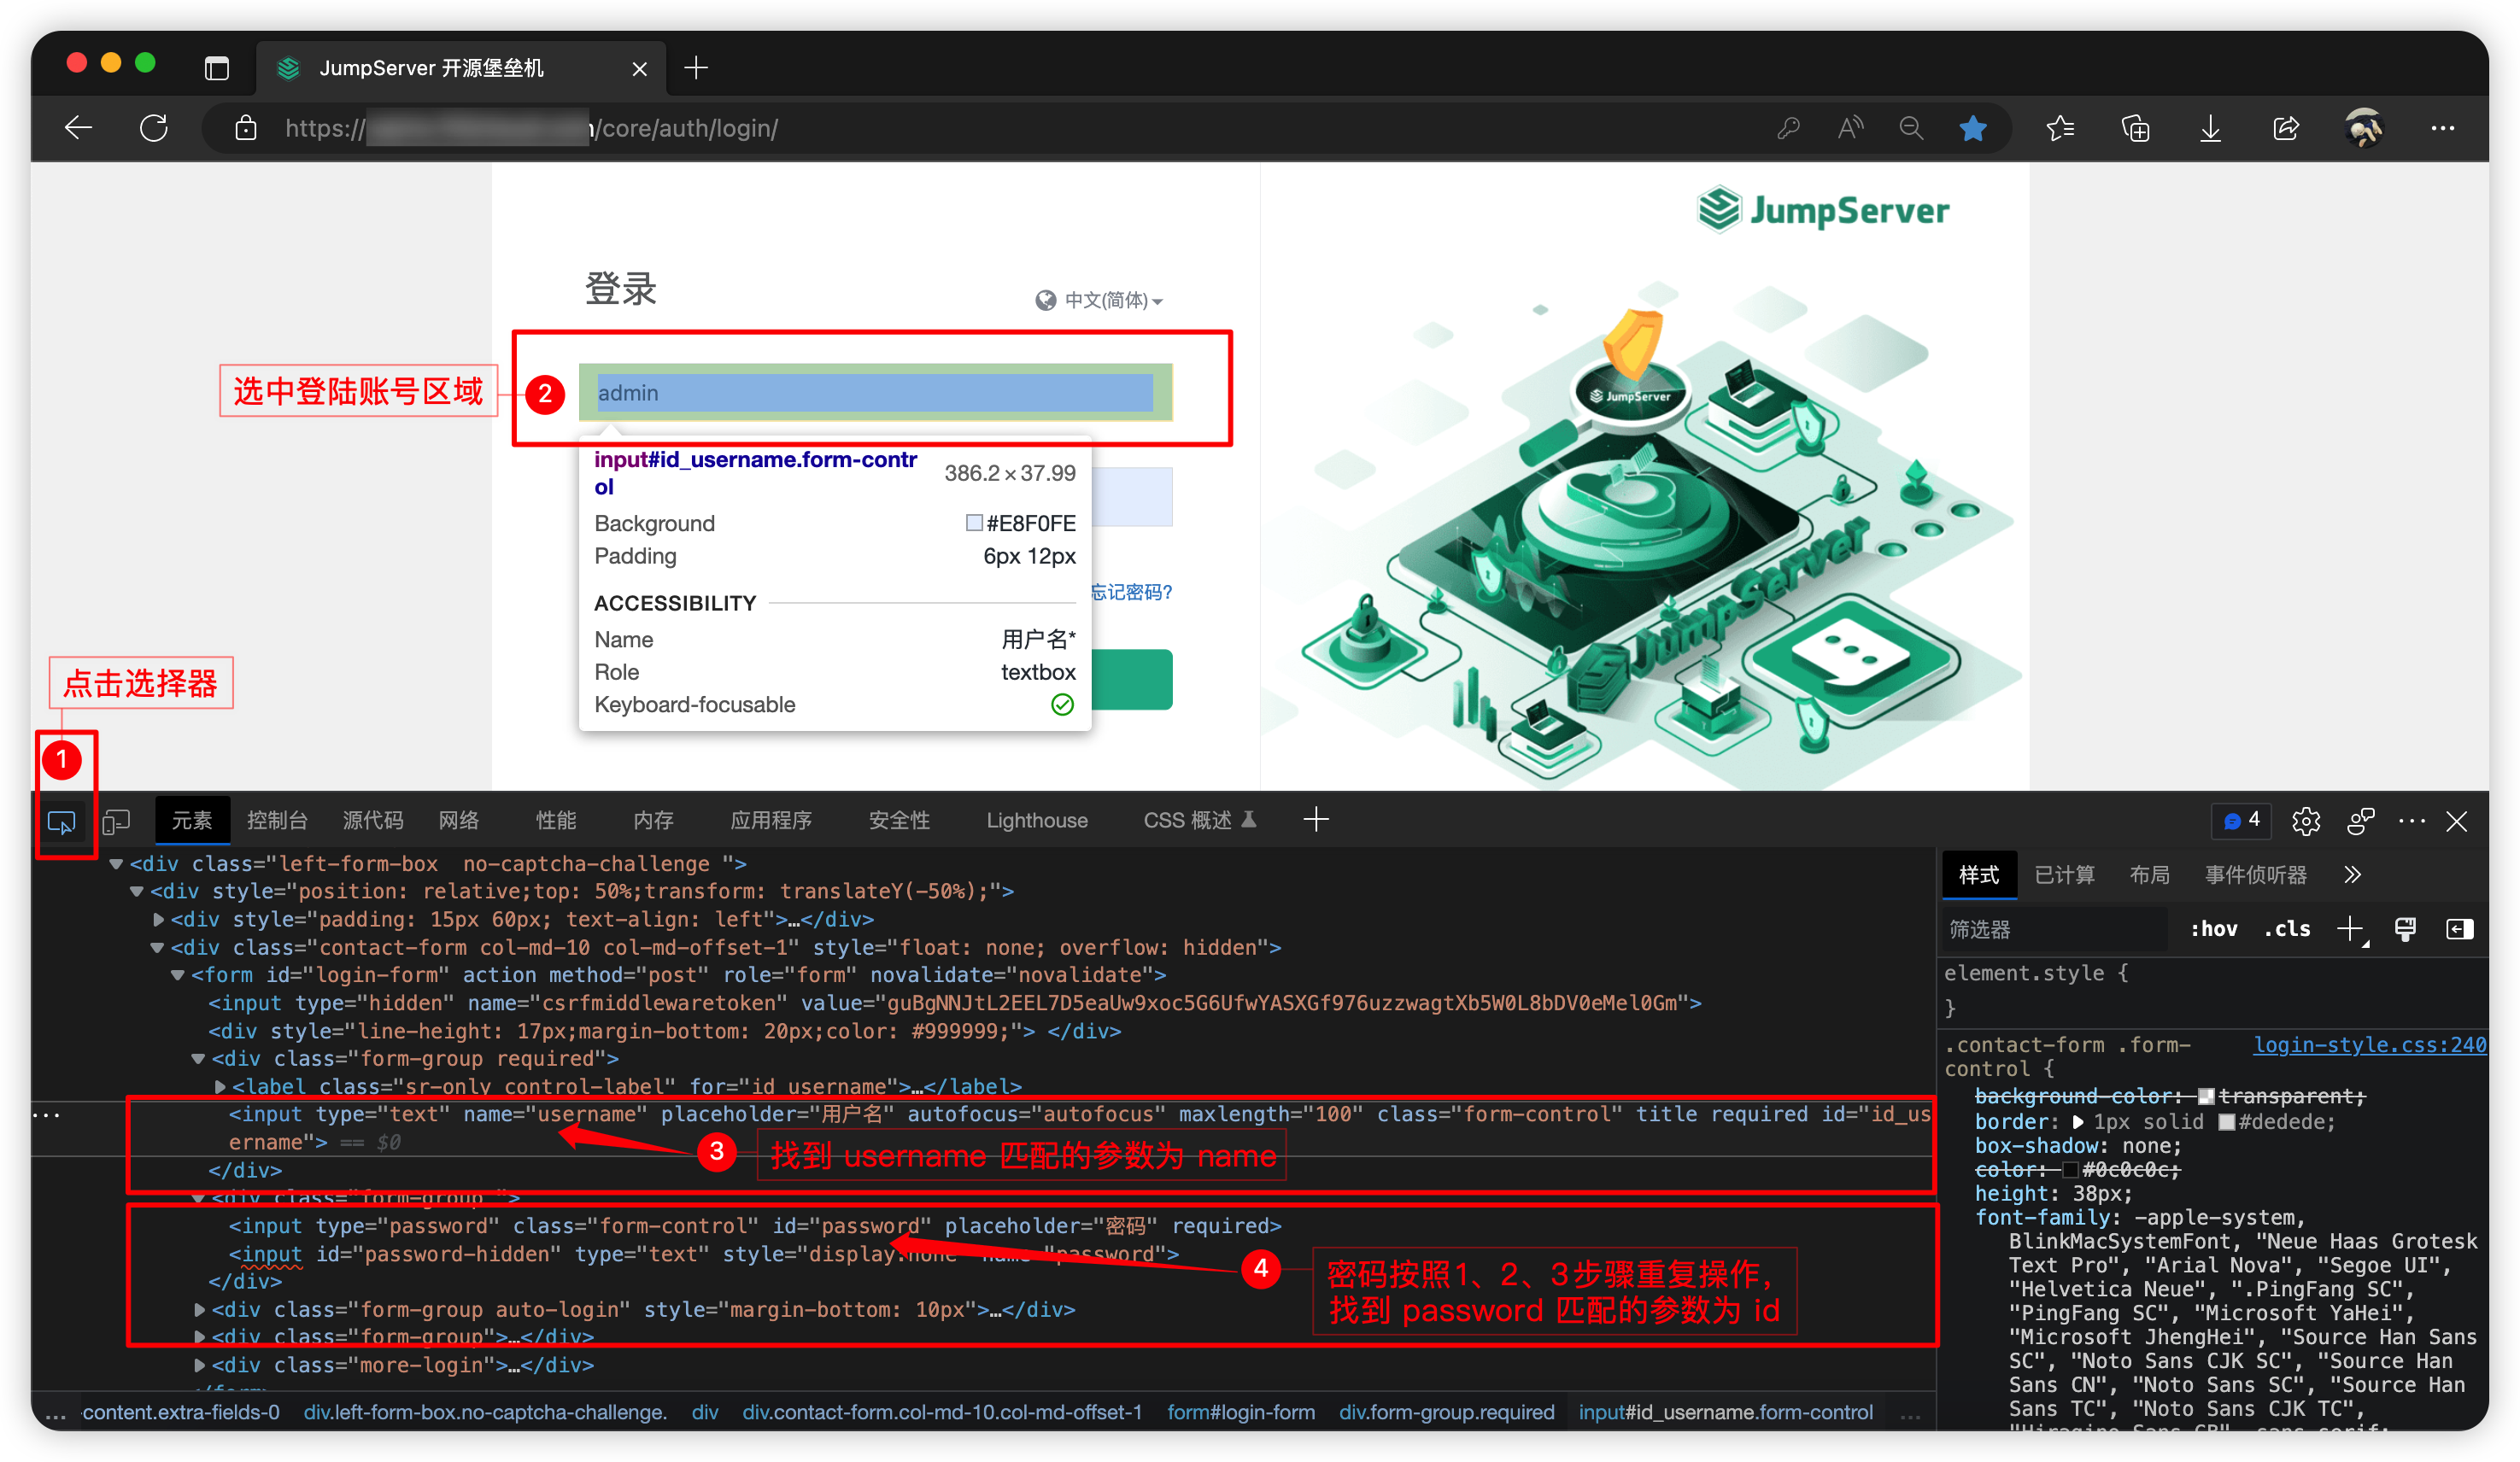Expand the form-group auto-login div
2520x1462 pixels.
click(x=199, y=1309)
